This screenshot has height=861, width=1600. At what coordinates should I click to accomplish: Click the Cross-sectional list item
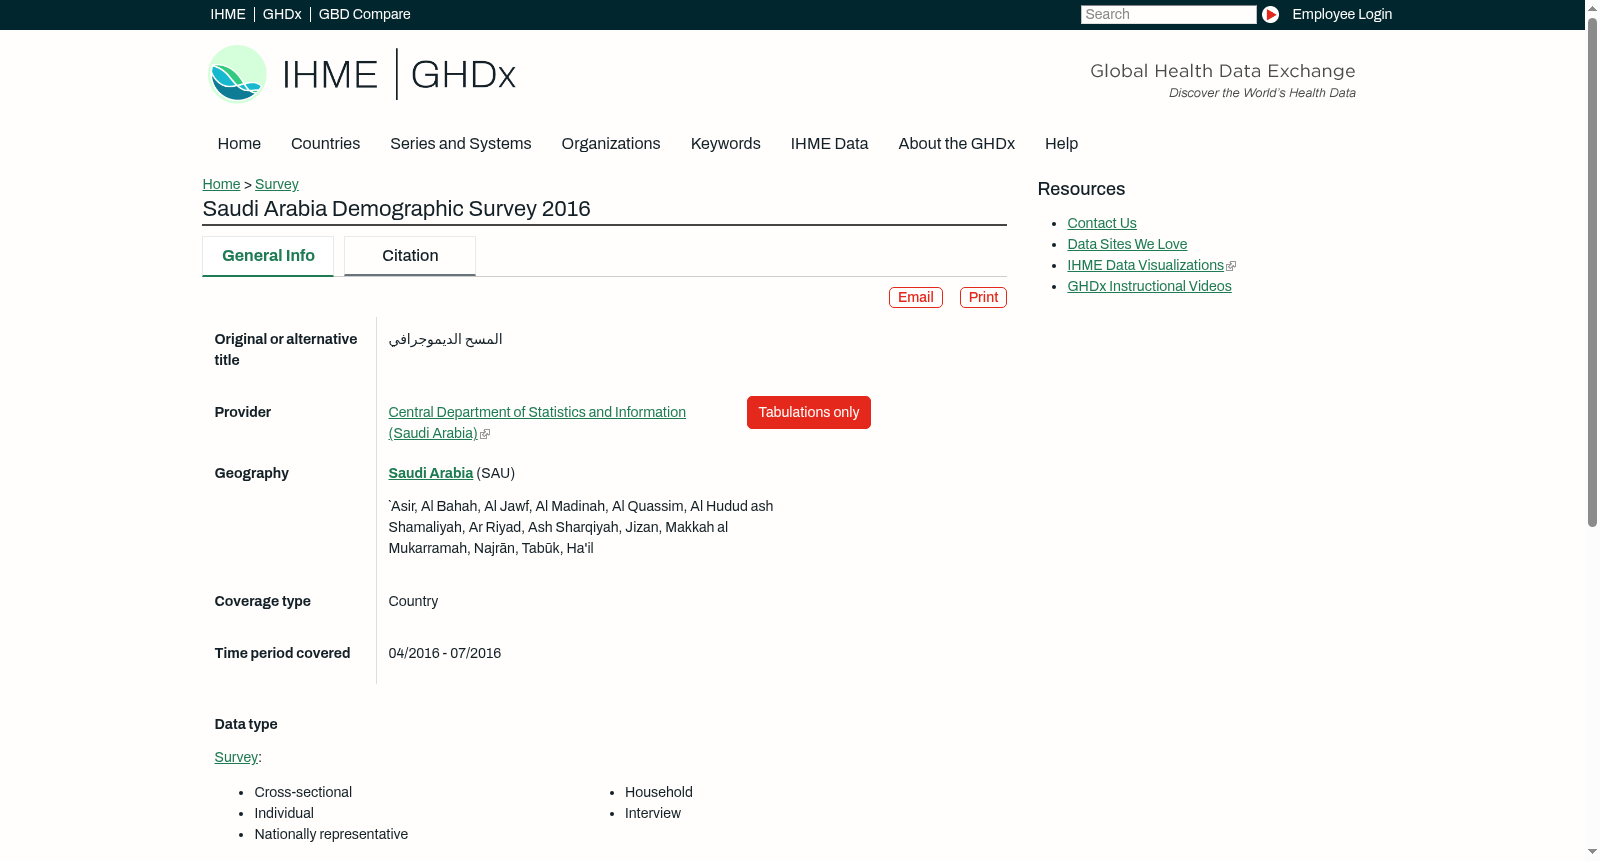point(303,792)
